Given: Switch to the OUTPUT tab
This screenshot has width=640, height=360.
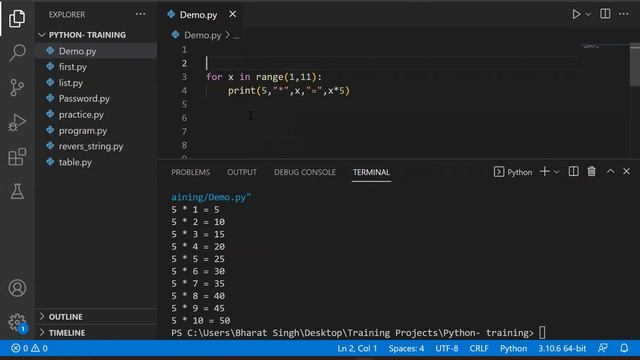Looking at the screenshot, I should pos(242,172).
